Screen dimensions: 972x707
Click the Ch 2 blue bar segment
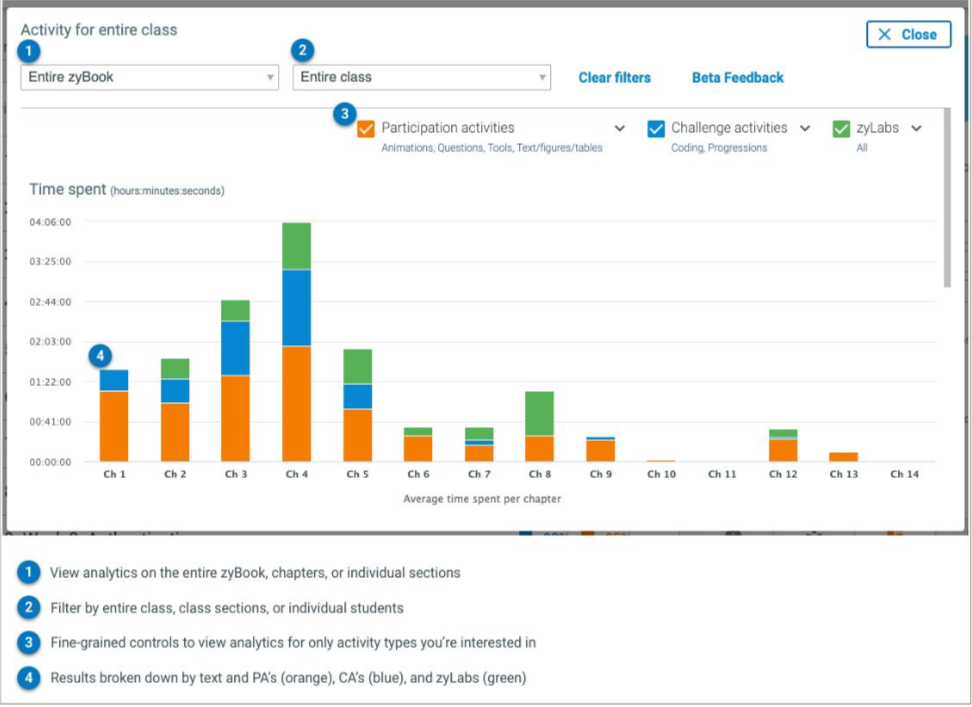[175, 391]
